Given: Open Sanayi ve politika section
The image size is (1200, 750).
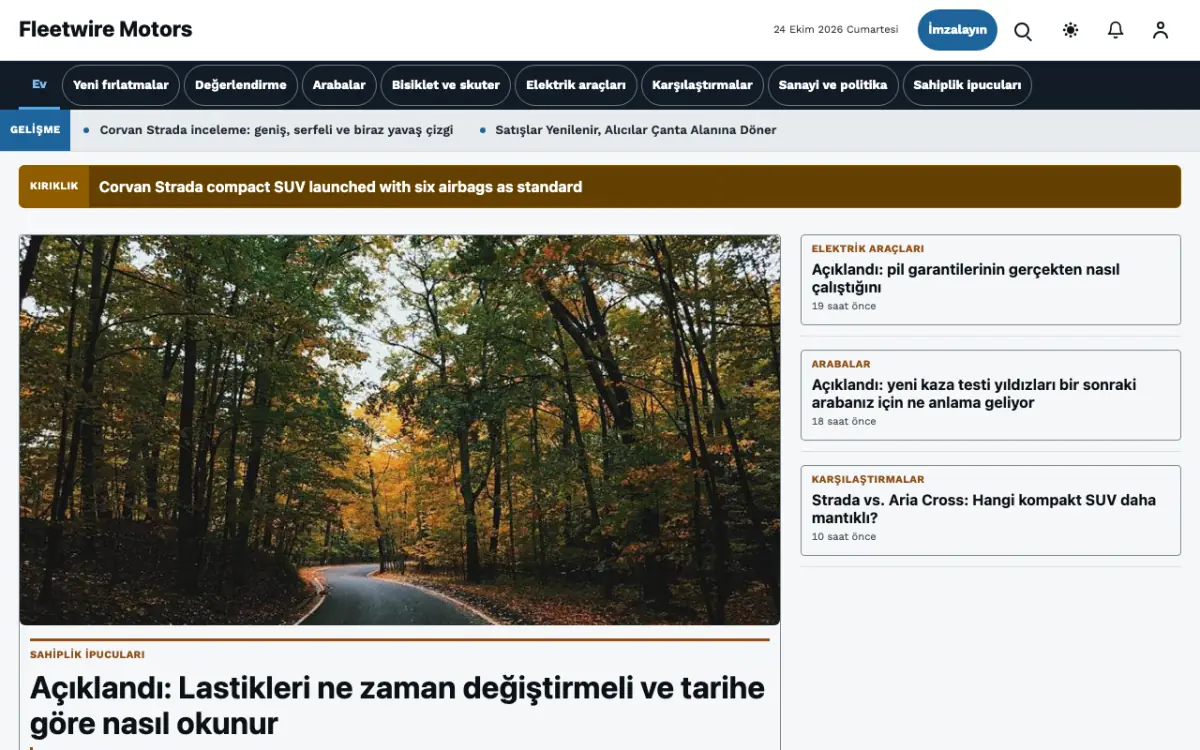Looking at the screenshot, I should click(833, 85).
